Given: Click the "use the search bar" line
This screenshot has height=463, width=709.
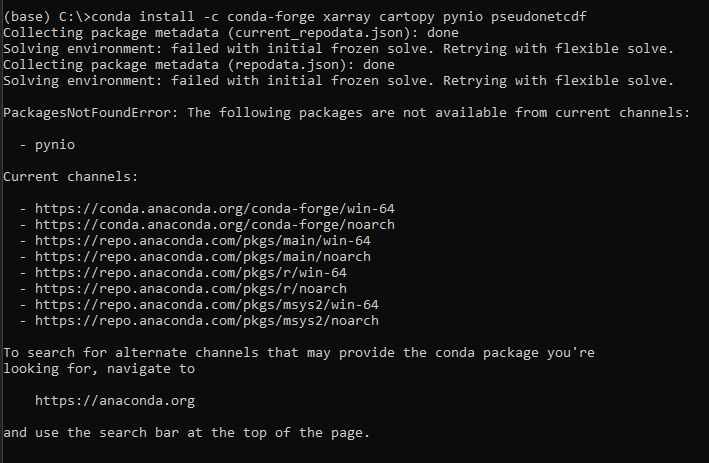Looking at the screenshot, I should [186, 433].
